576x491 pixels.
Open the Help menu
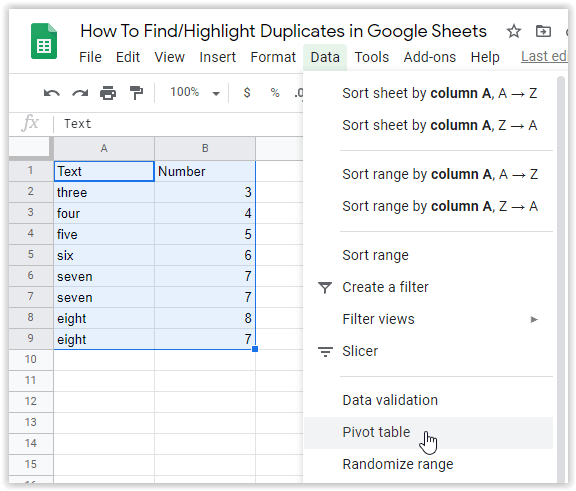pyautogui.click(x=485, y=57)
